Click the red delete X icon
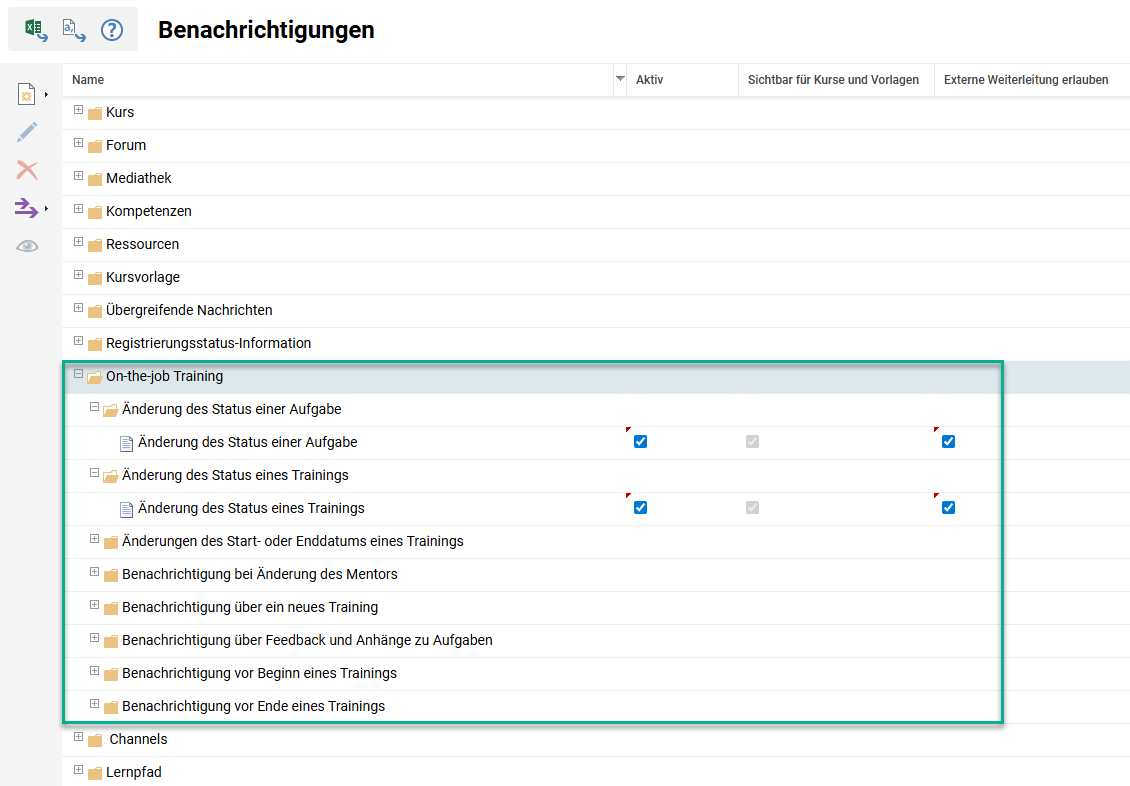This screenshot has width=1130, height=786. click(29, 169)
